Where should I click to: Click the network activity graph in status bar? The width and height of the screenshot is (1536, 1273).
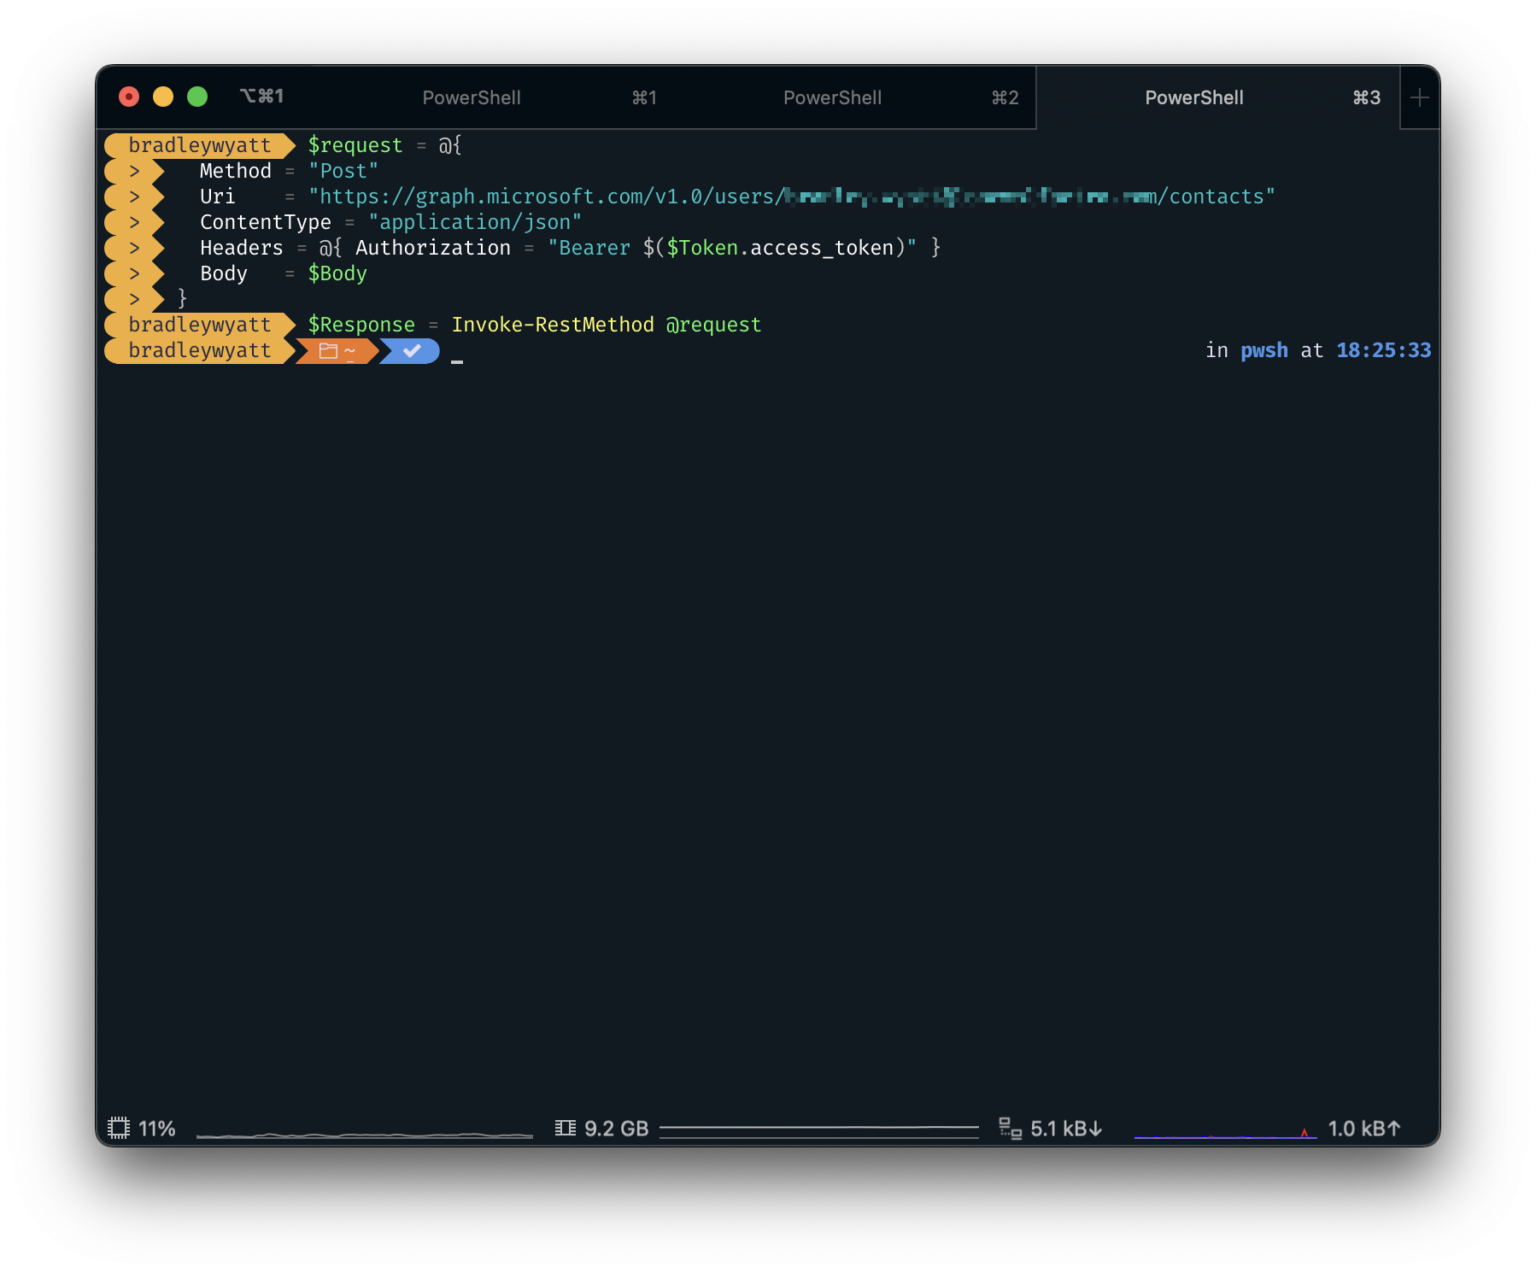[1225, 1133]
